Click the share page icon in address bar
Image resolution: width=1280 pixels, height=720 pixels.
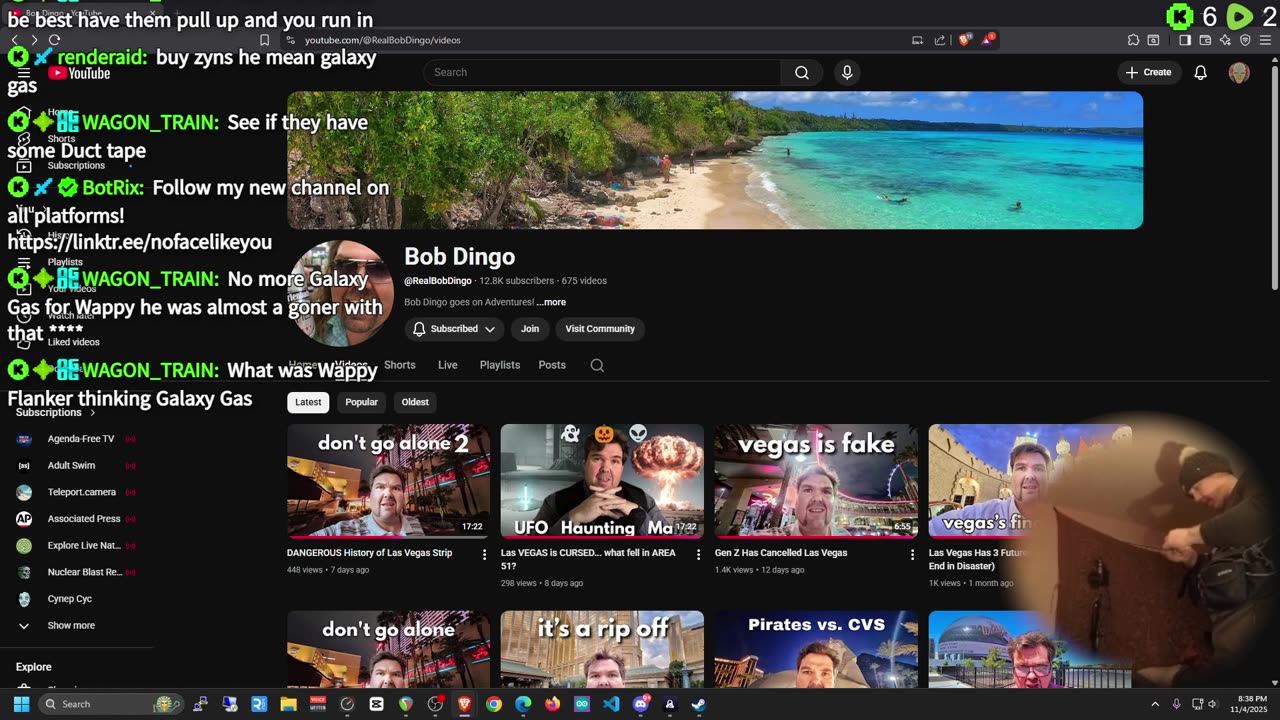coord(940,40)
